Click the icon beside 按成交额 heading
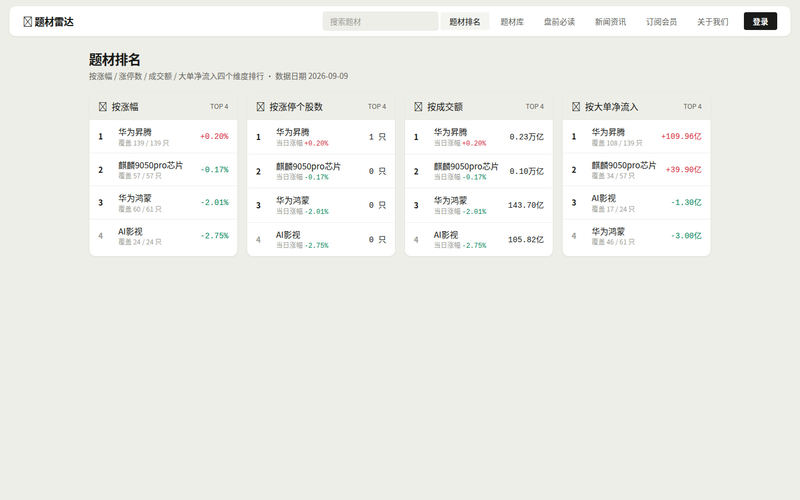Viewport: 800px width, 500px height. [418, 107]
